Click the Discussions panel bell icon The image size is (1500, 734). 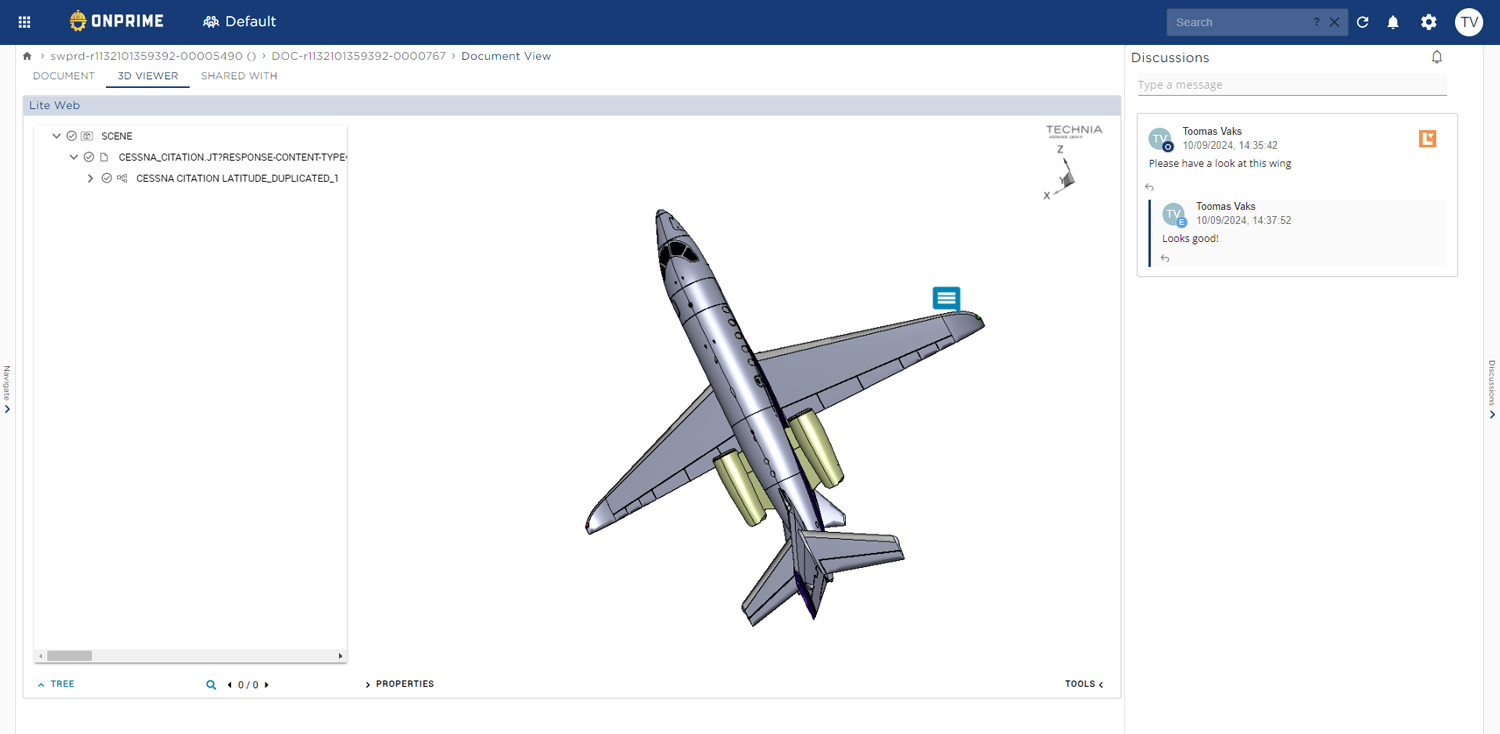(x=1437, y=57)
